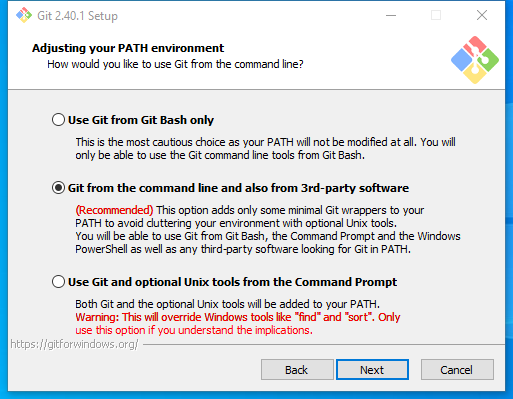Viewport: 513px width, 399px height.
Task: Select 'Use Git from Git Bash only' radio
Action: (58, 120)
